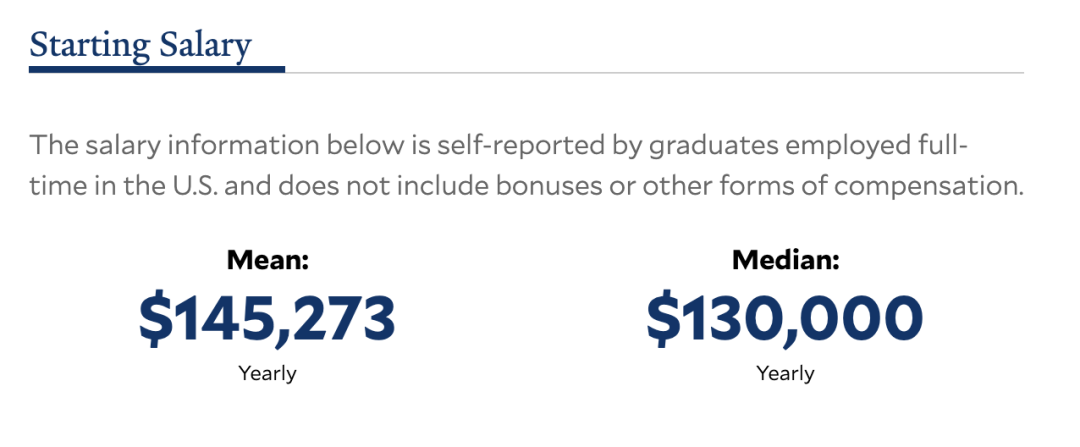Click the dollar sign of the median value

(x=661, y=319)
